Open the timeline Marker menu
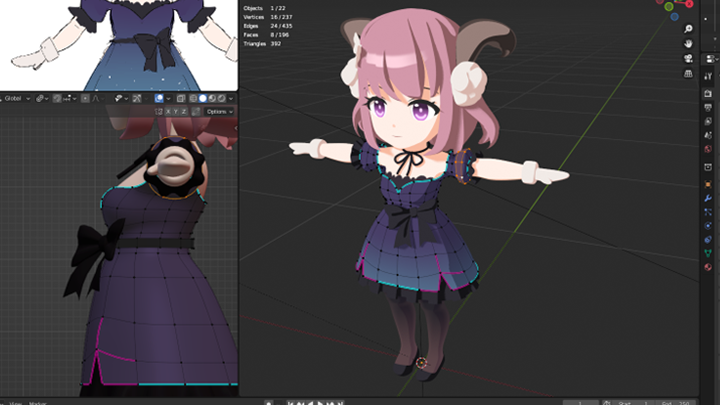The width and height of the screenshot is (720, 405). pos(38,403)
